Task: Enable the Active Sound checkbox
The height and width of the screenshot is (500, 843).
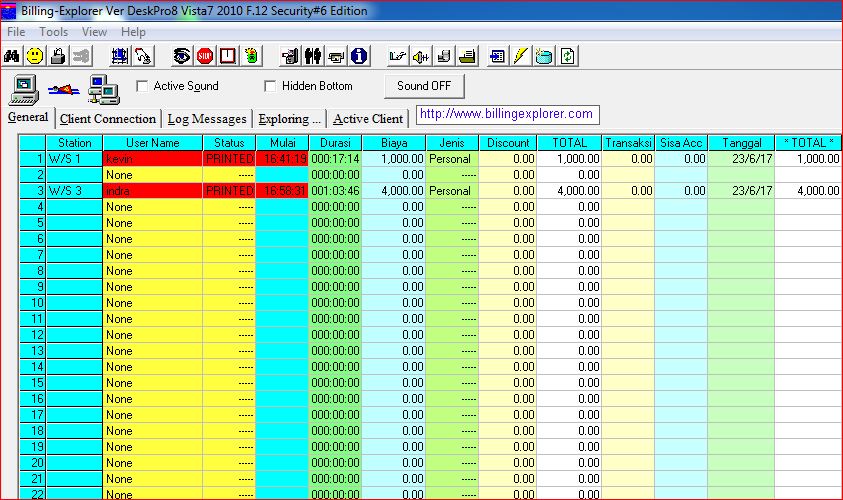Action: (x=142, y=86)
